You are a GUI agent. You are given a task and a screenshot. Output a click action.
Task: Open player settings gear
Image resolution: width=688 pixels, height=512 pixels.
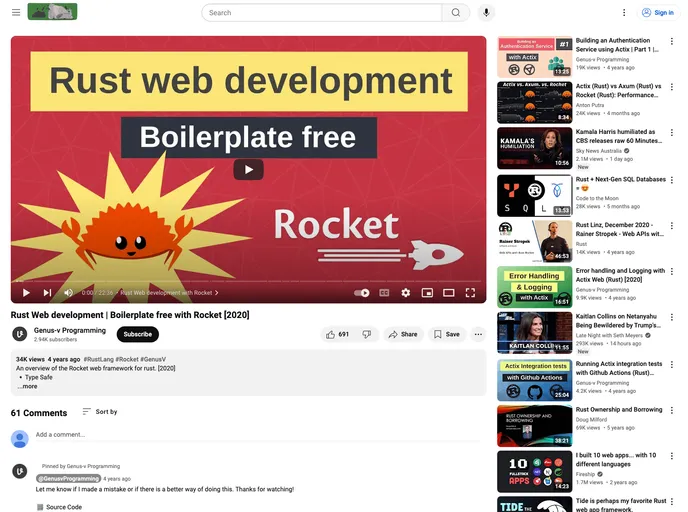(x=406, y=293)
